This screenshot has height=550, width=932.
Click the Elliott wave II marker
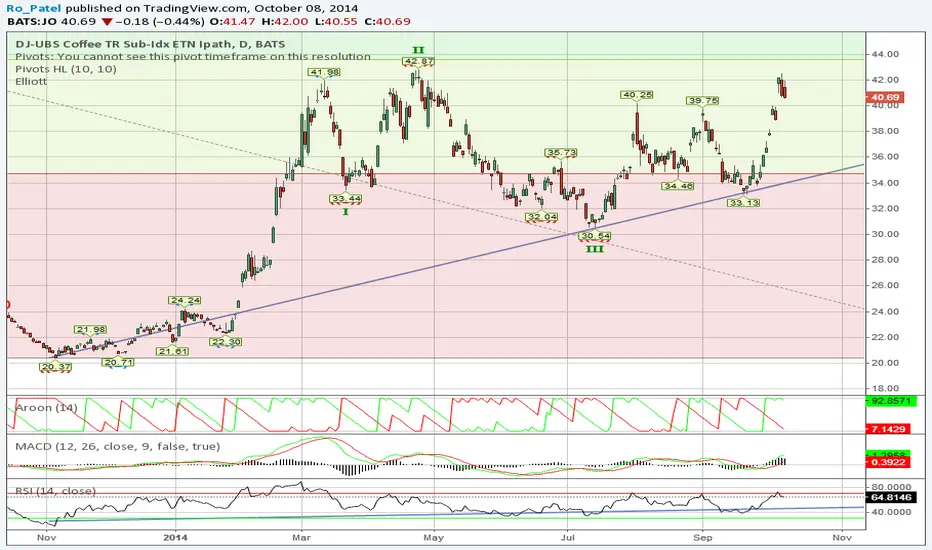click(x=418, y=51)
